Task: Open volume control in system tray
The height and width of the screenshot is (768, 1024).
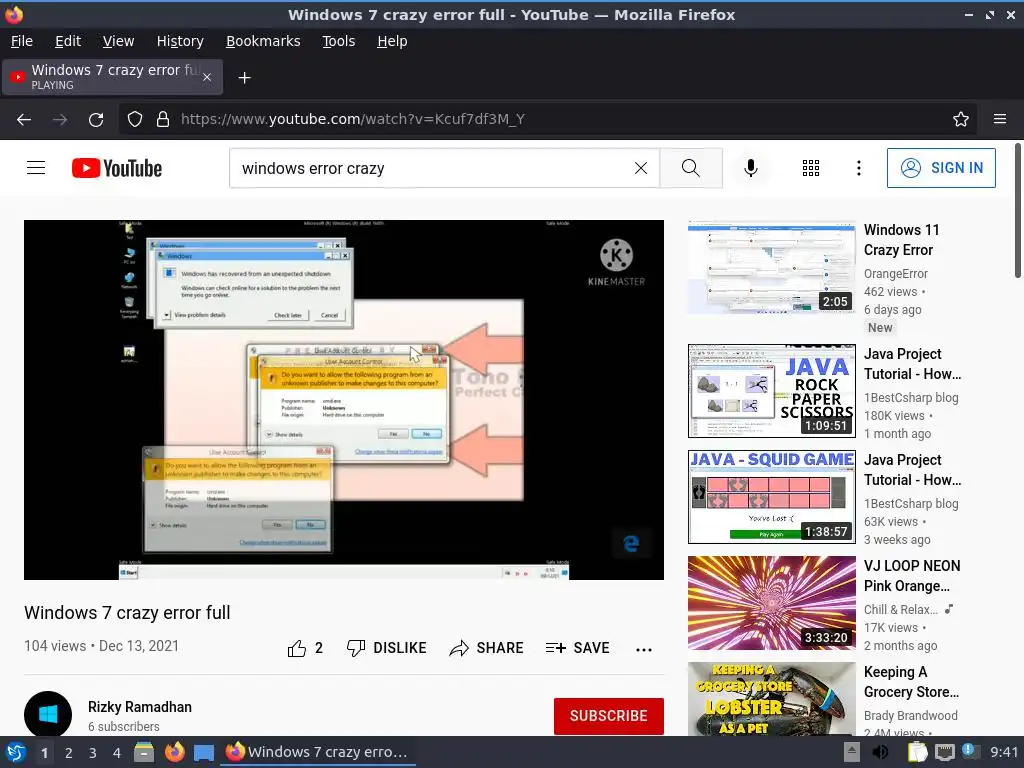Action: coord(880,752)
